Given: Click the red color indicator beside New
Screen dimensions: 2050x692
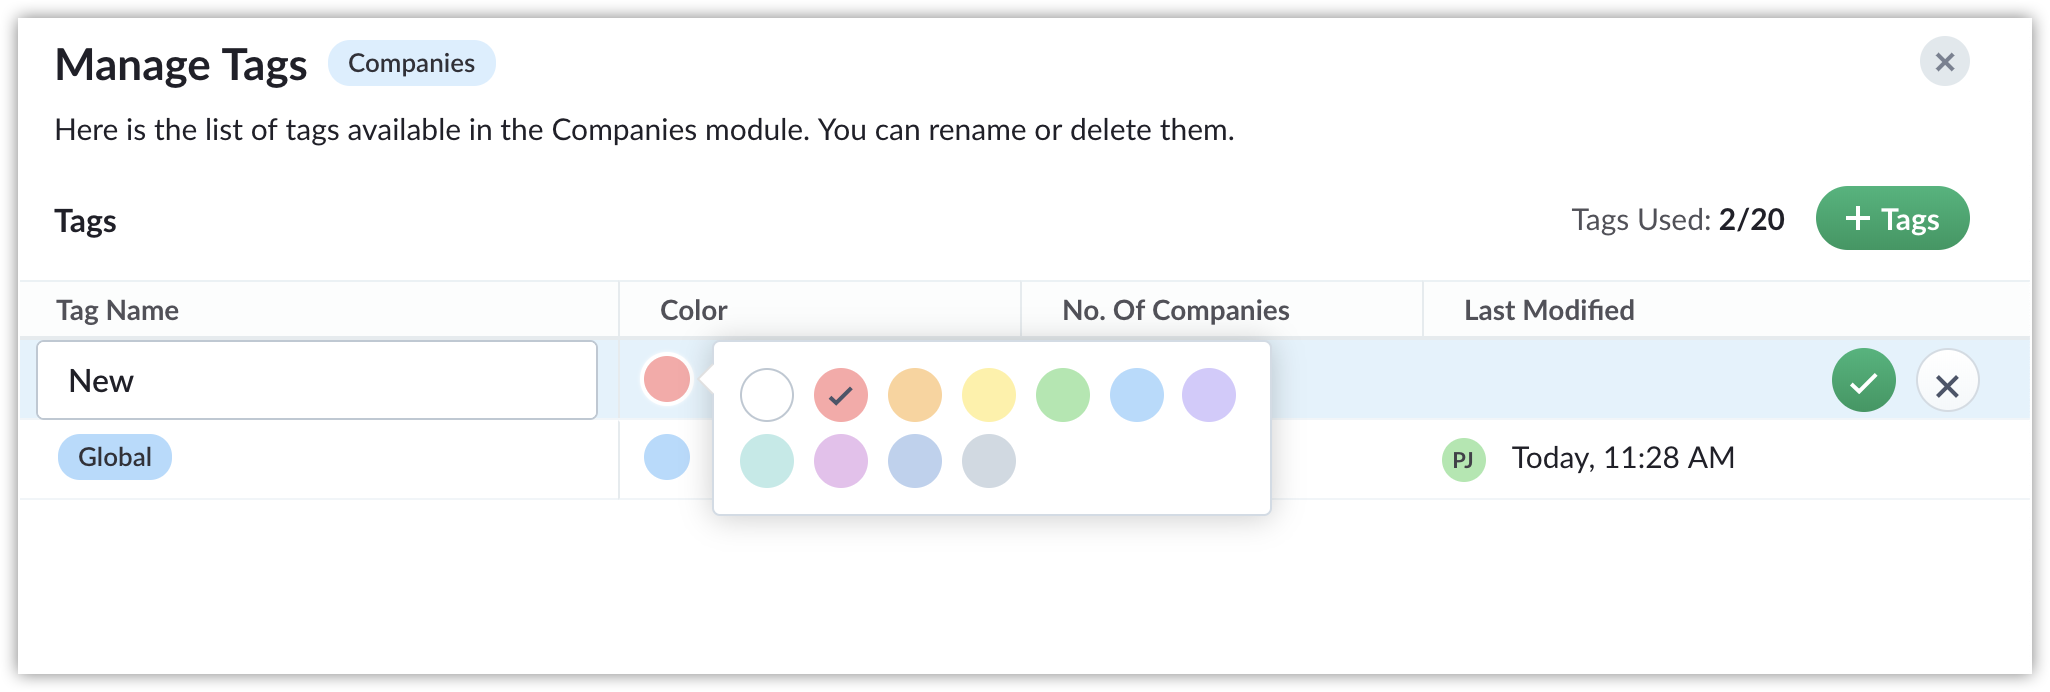Looking at the screenshot, I should click(667, 379).
